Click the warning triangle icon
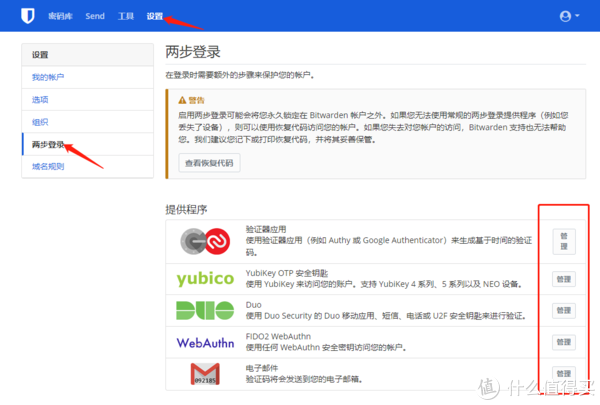The width and height of the screenshot is (600, 405). point(182,100)
